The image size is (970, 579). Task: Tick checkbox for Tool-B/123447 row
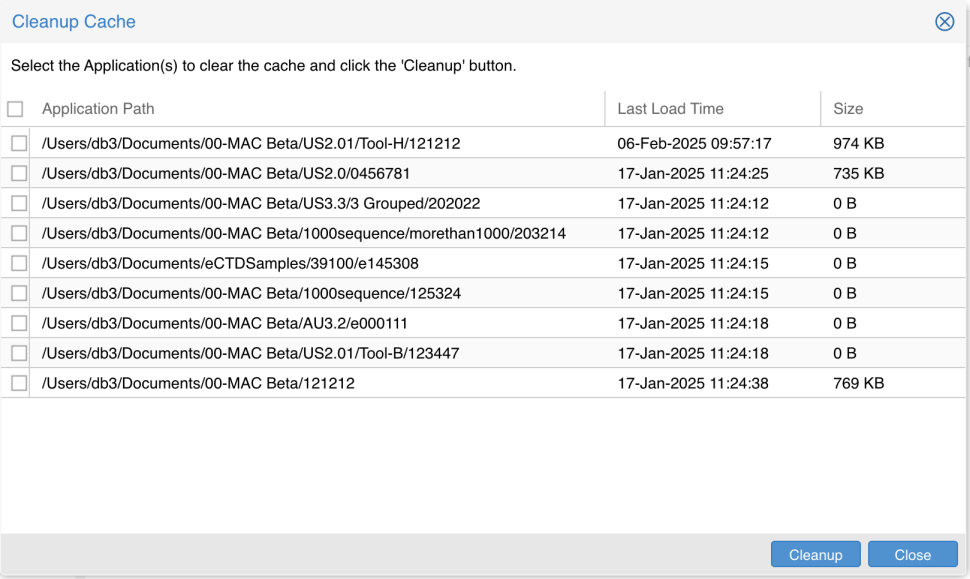[19, 353]
